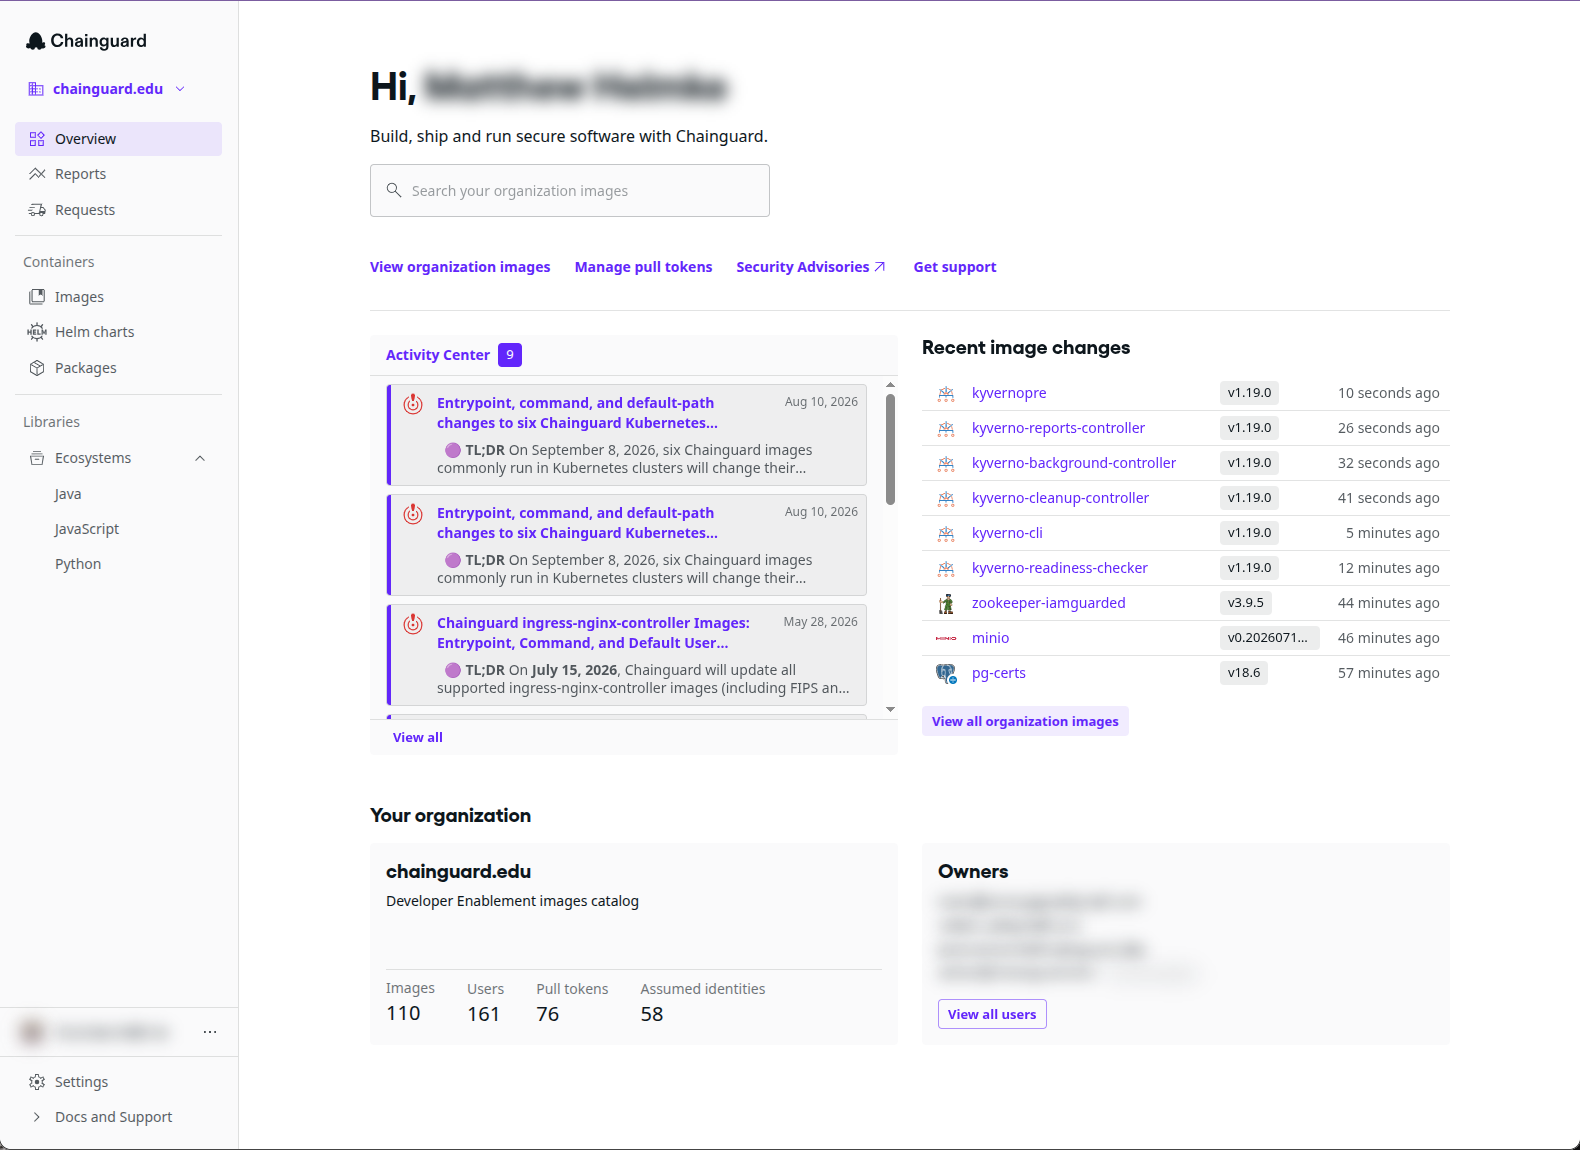Screen dimensions: 1580x1150
Task: Open kyverno-reports-controller image
Action: point(1058,428)
